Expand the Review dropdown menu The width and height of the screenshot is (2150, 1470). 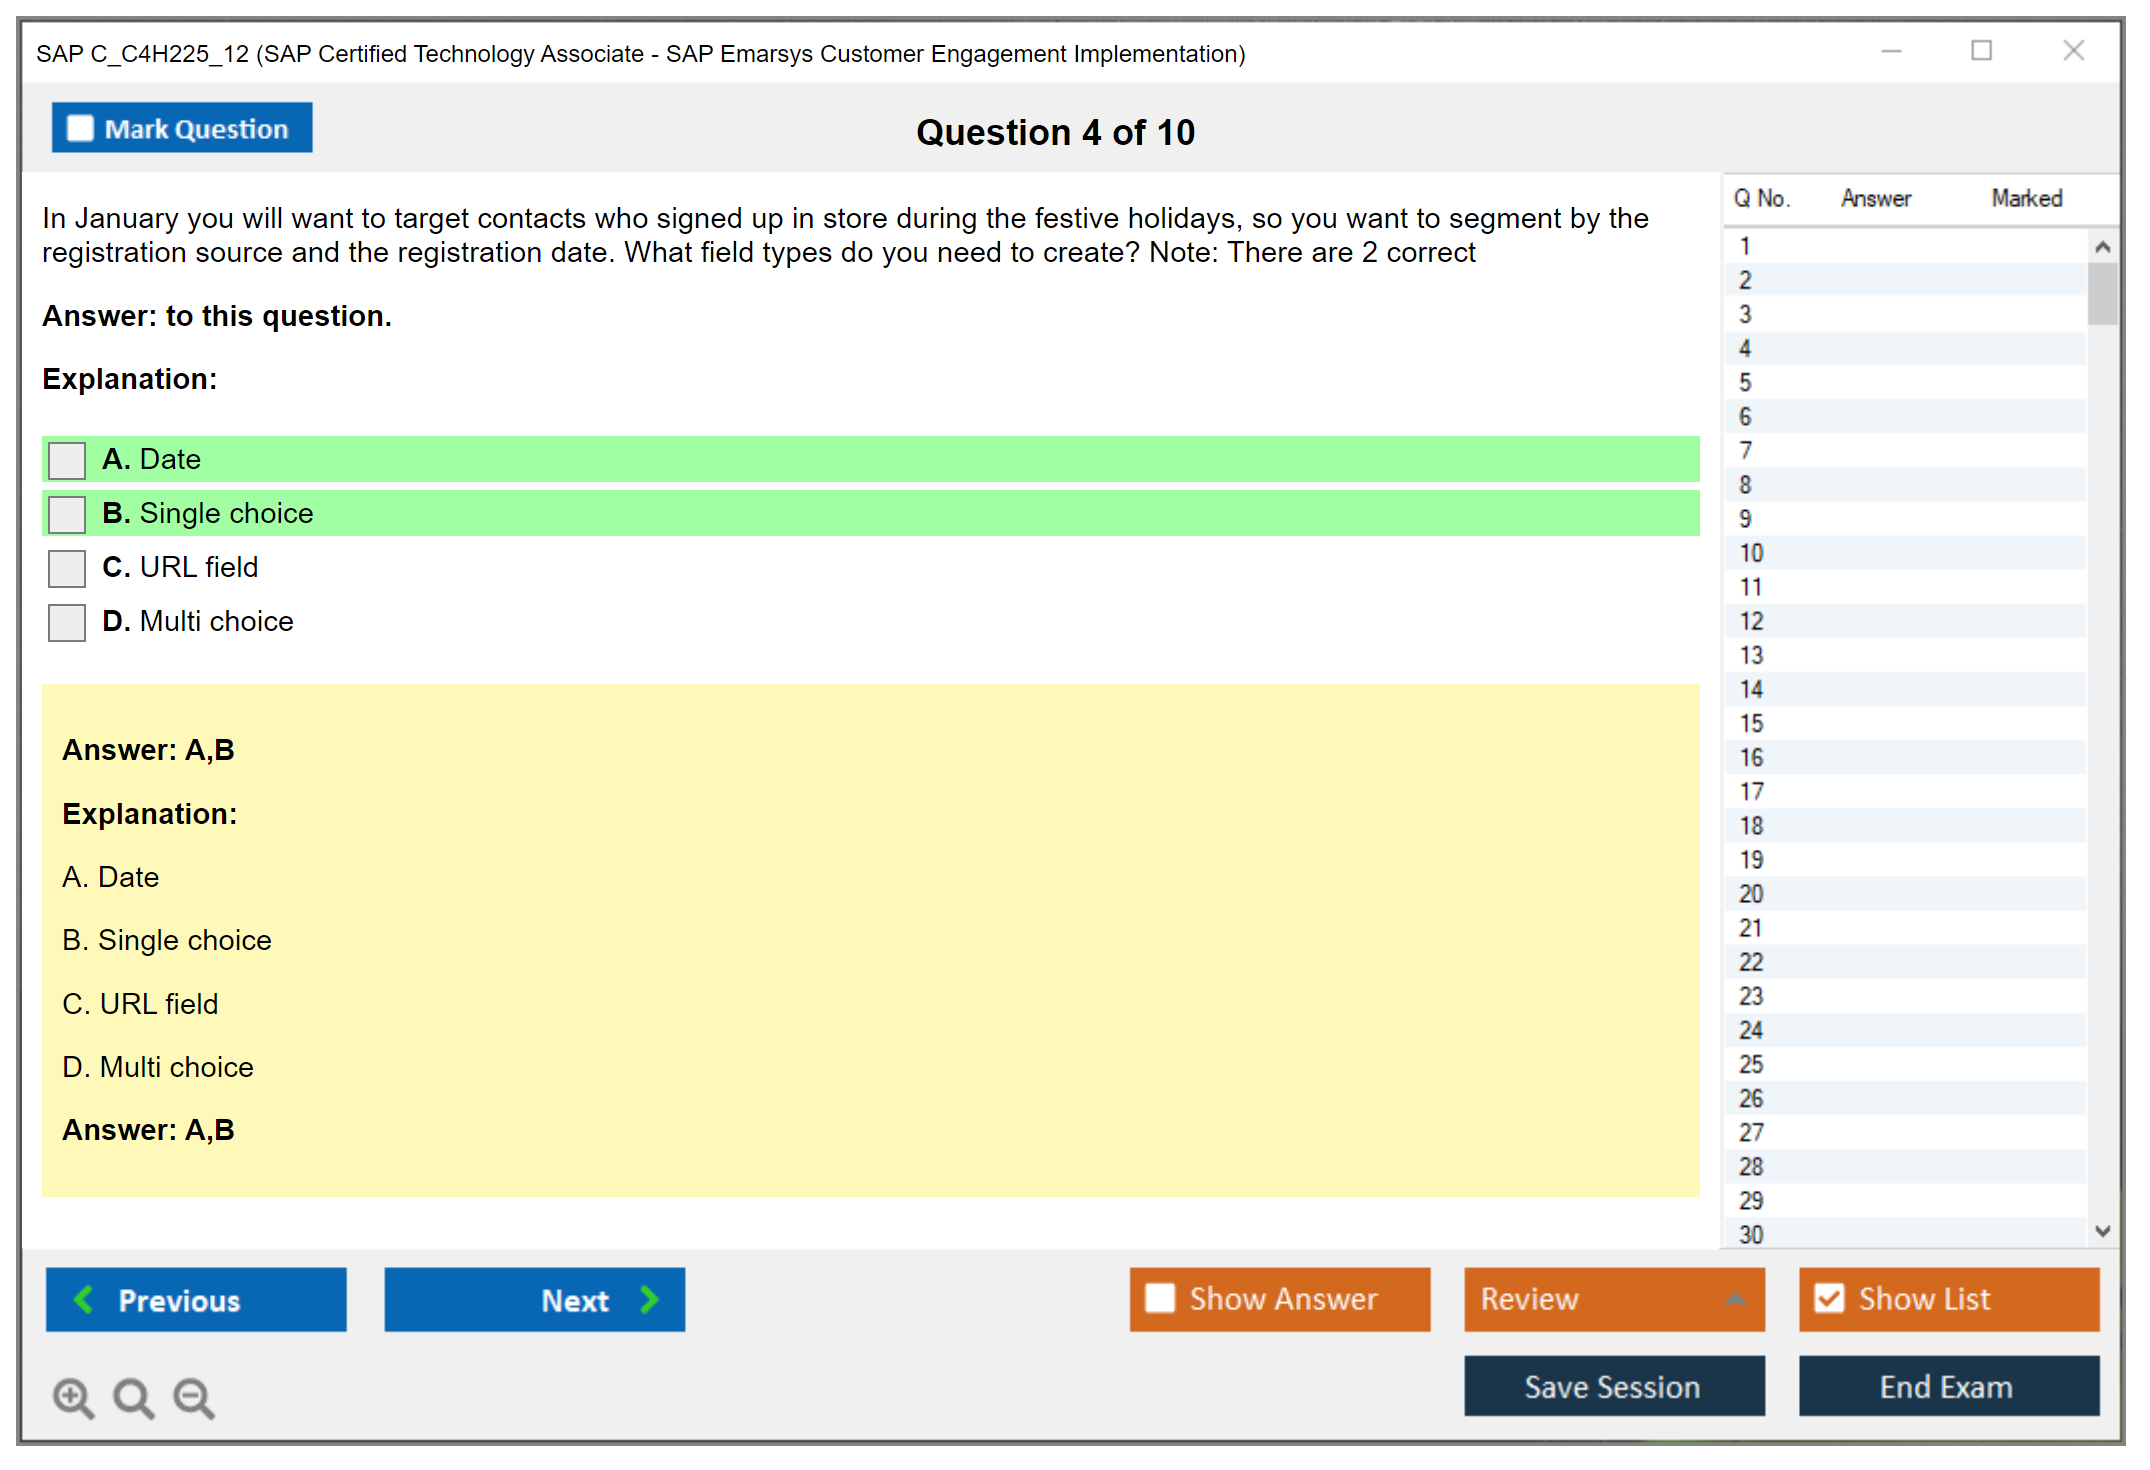point(1735,1299)
